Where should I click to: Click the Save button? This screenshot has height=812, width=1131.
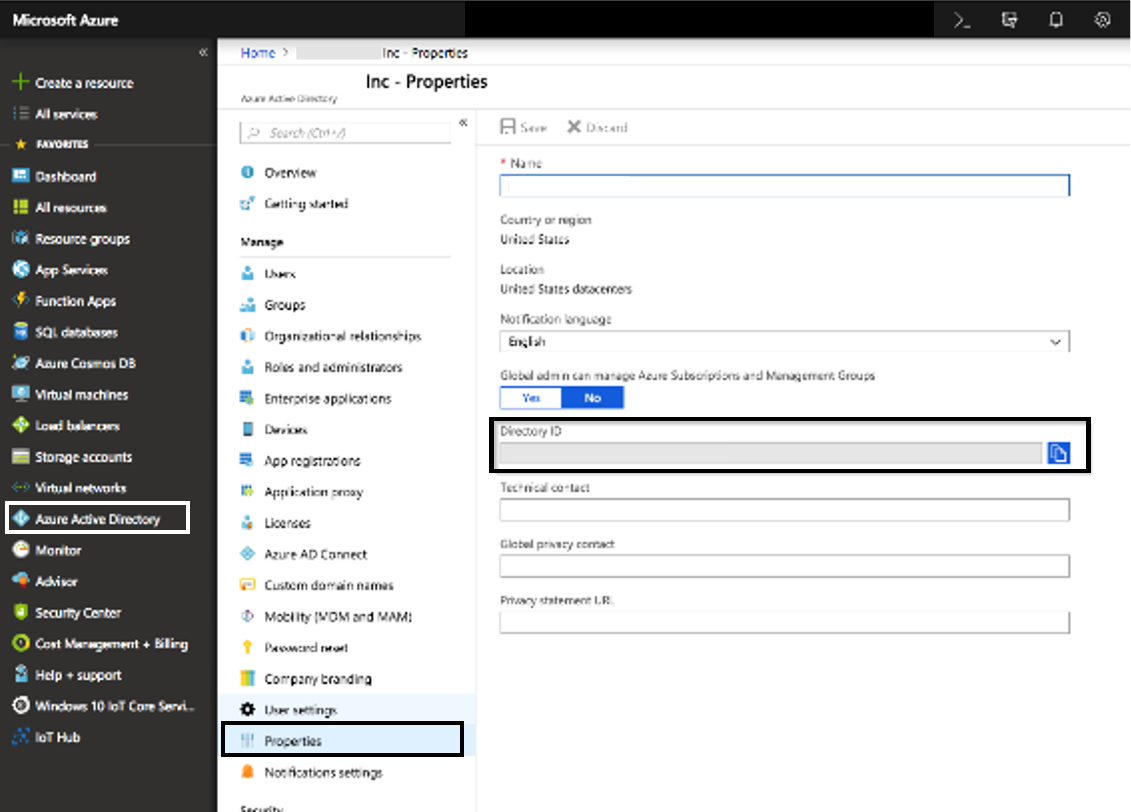pyautogui.click(x=524, y=127)
